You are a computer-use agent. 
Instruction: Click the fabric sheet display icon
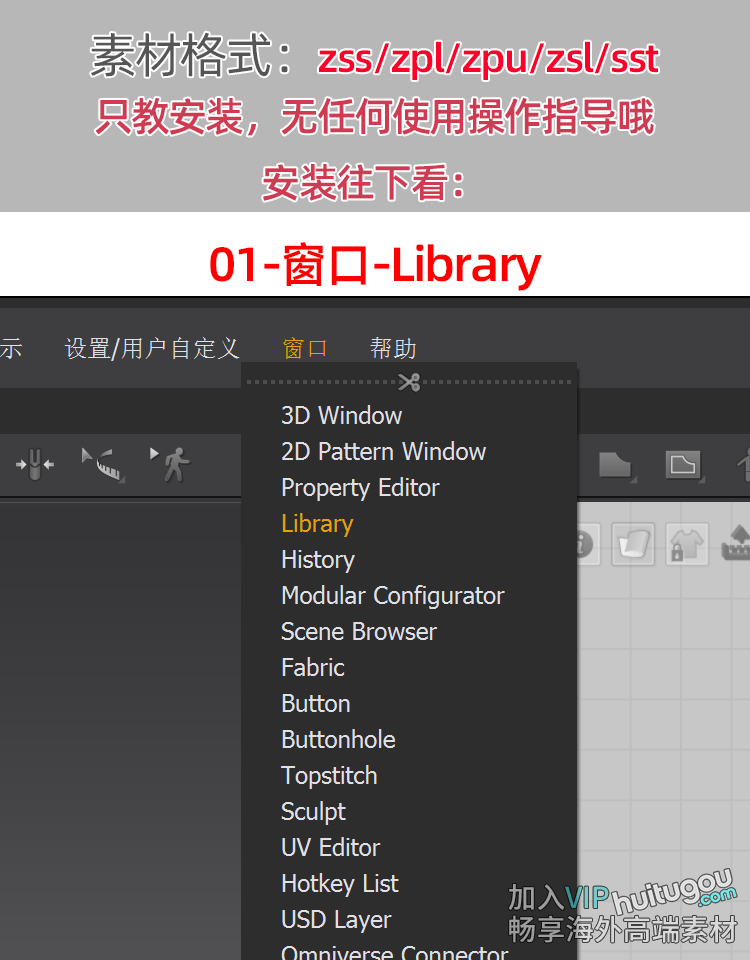point(633,544)
